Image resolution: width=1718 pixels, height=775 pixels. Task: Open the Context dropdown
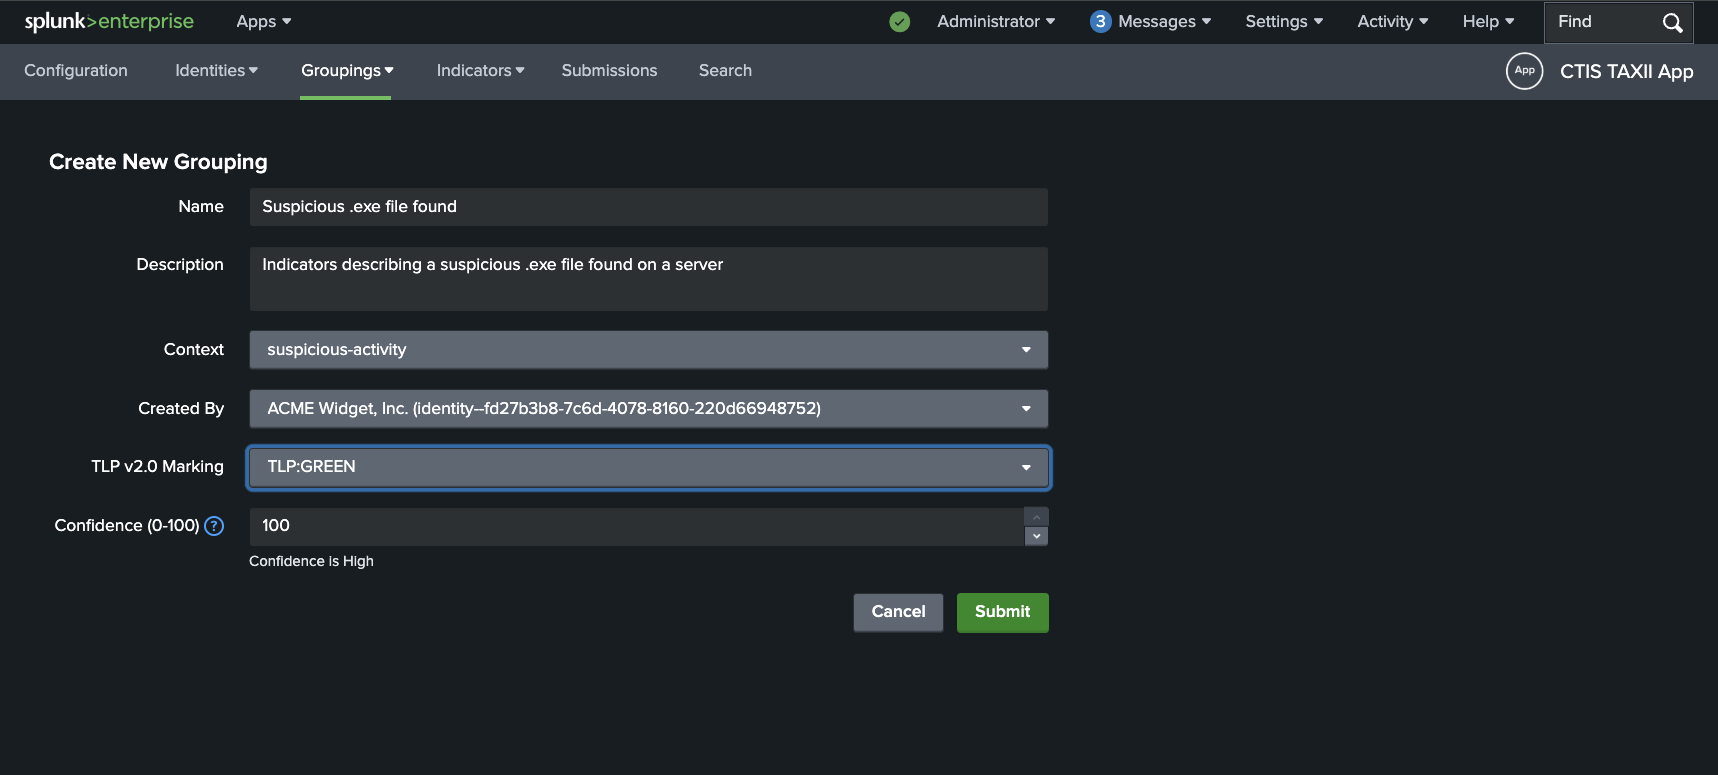coord(648,350)
